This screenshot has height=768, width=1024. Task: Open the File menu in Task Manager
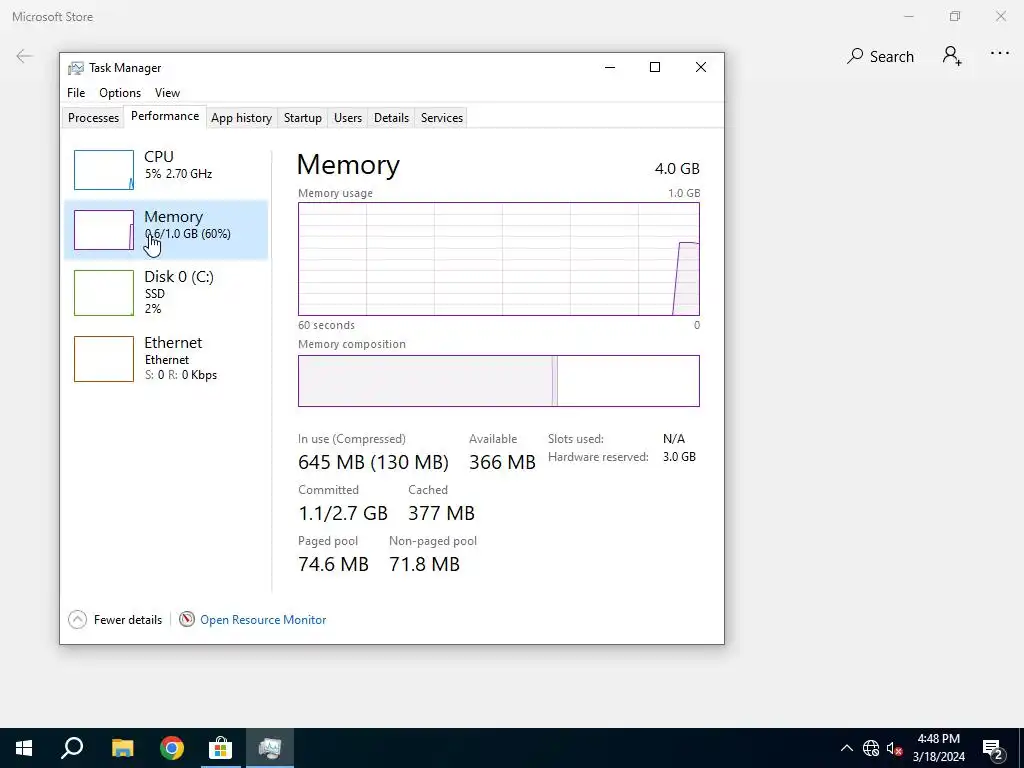point(76,93)
